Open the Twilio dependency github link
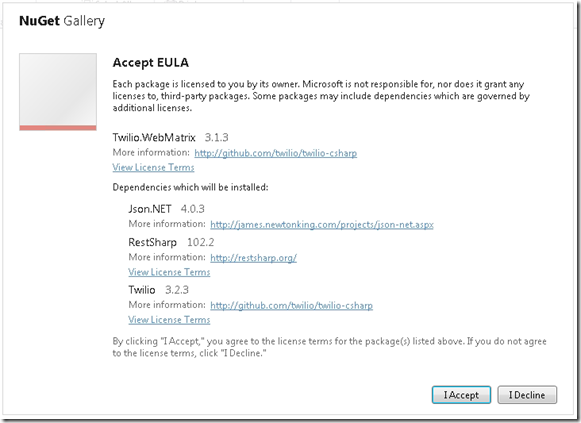 [x=291, y=305]
